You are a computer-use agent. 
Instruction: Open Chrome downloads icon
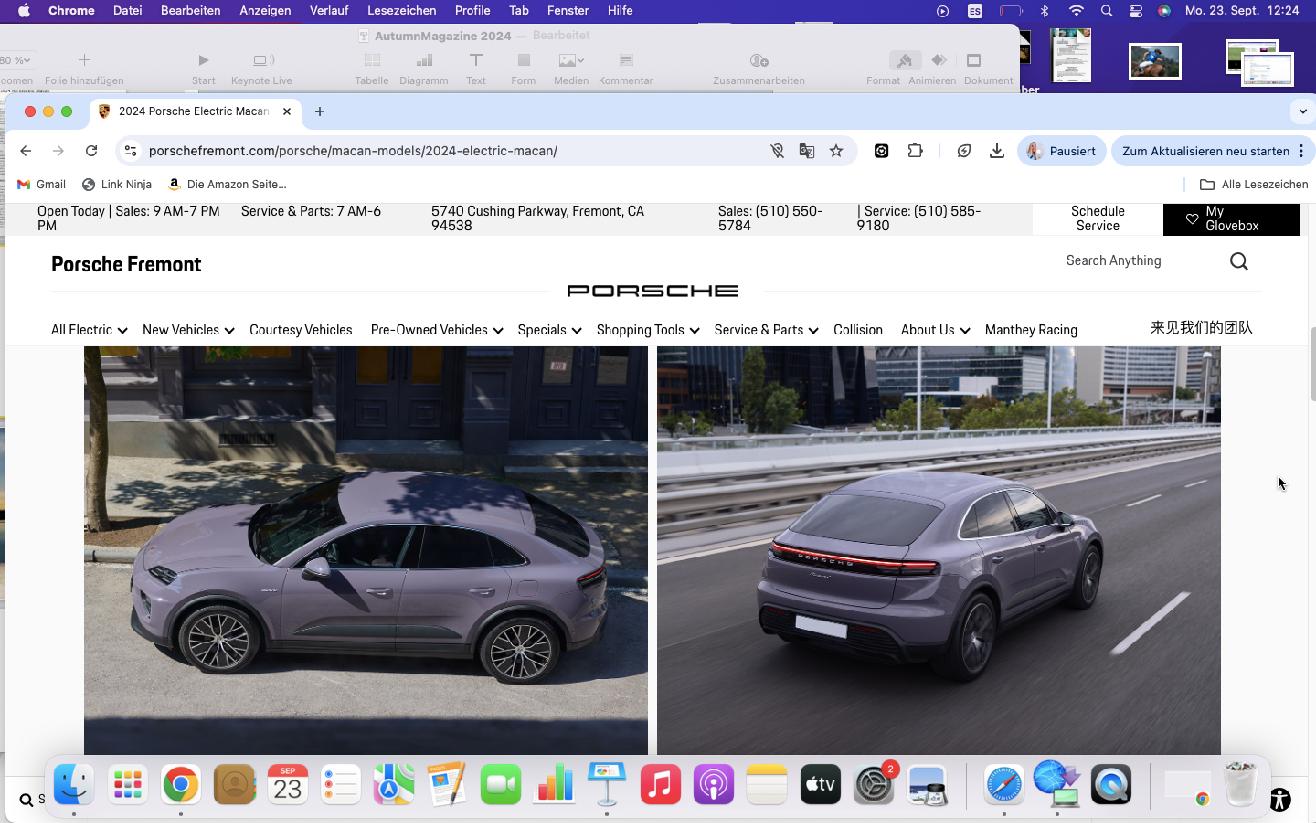997,151
